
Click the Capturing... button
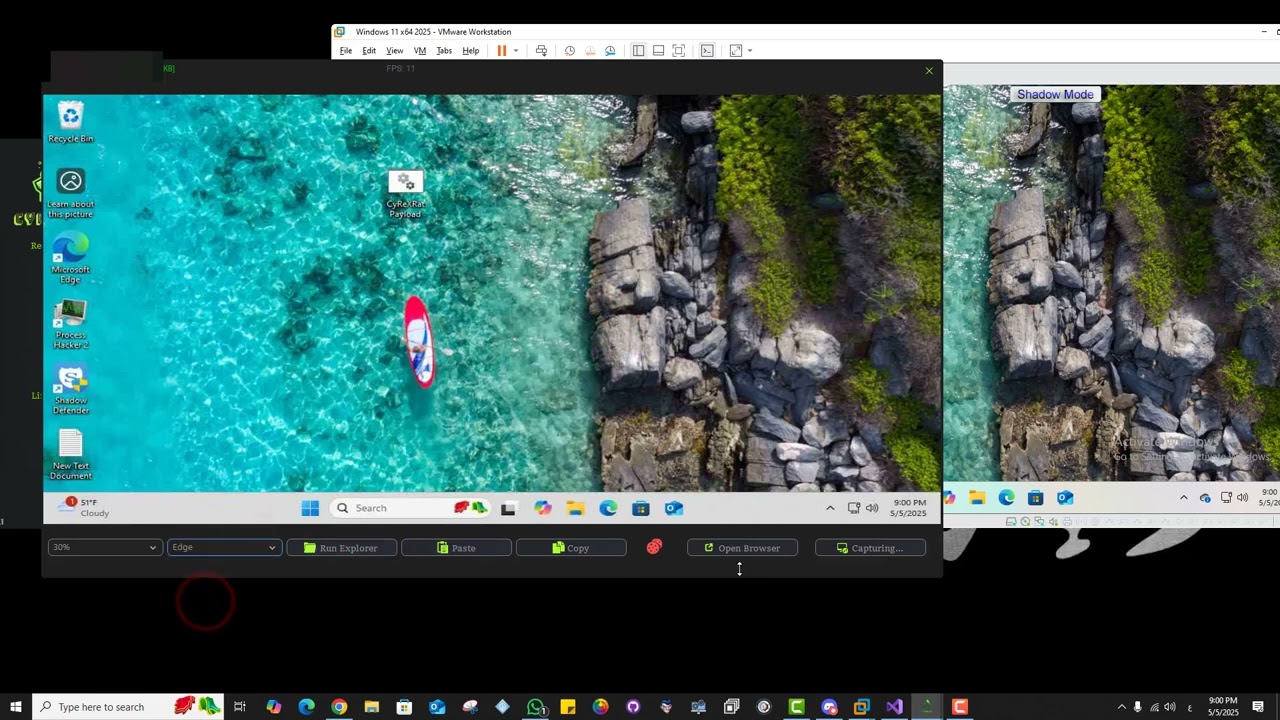[x=870, y=548]
